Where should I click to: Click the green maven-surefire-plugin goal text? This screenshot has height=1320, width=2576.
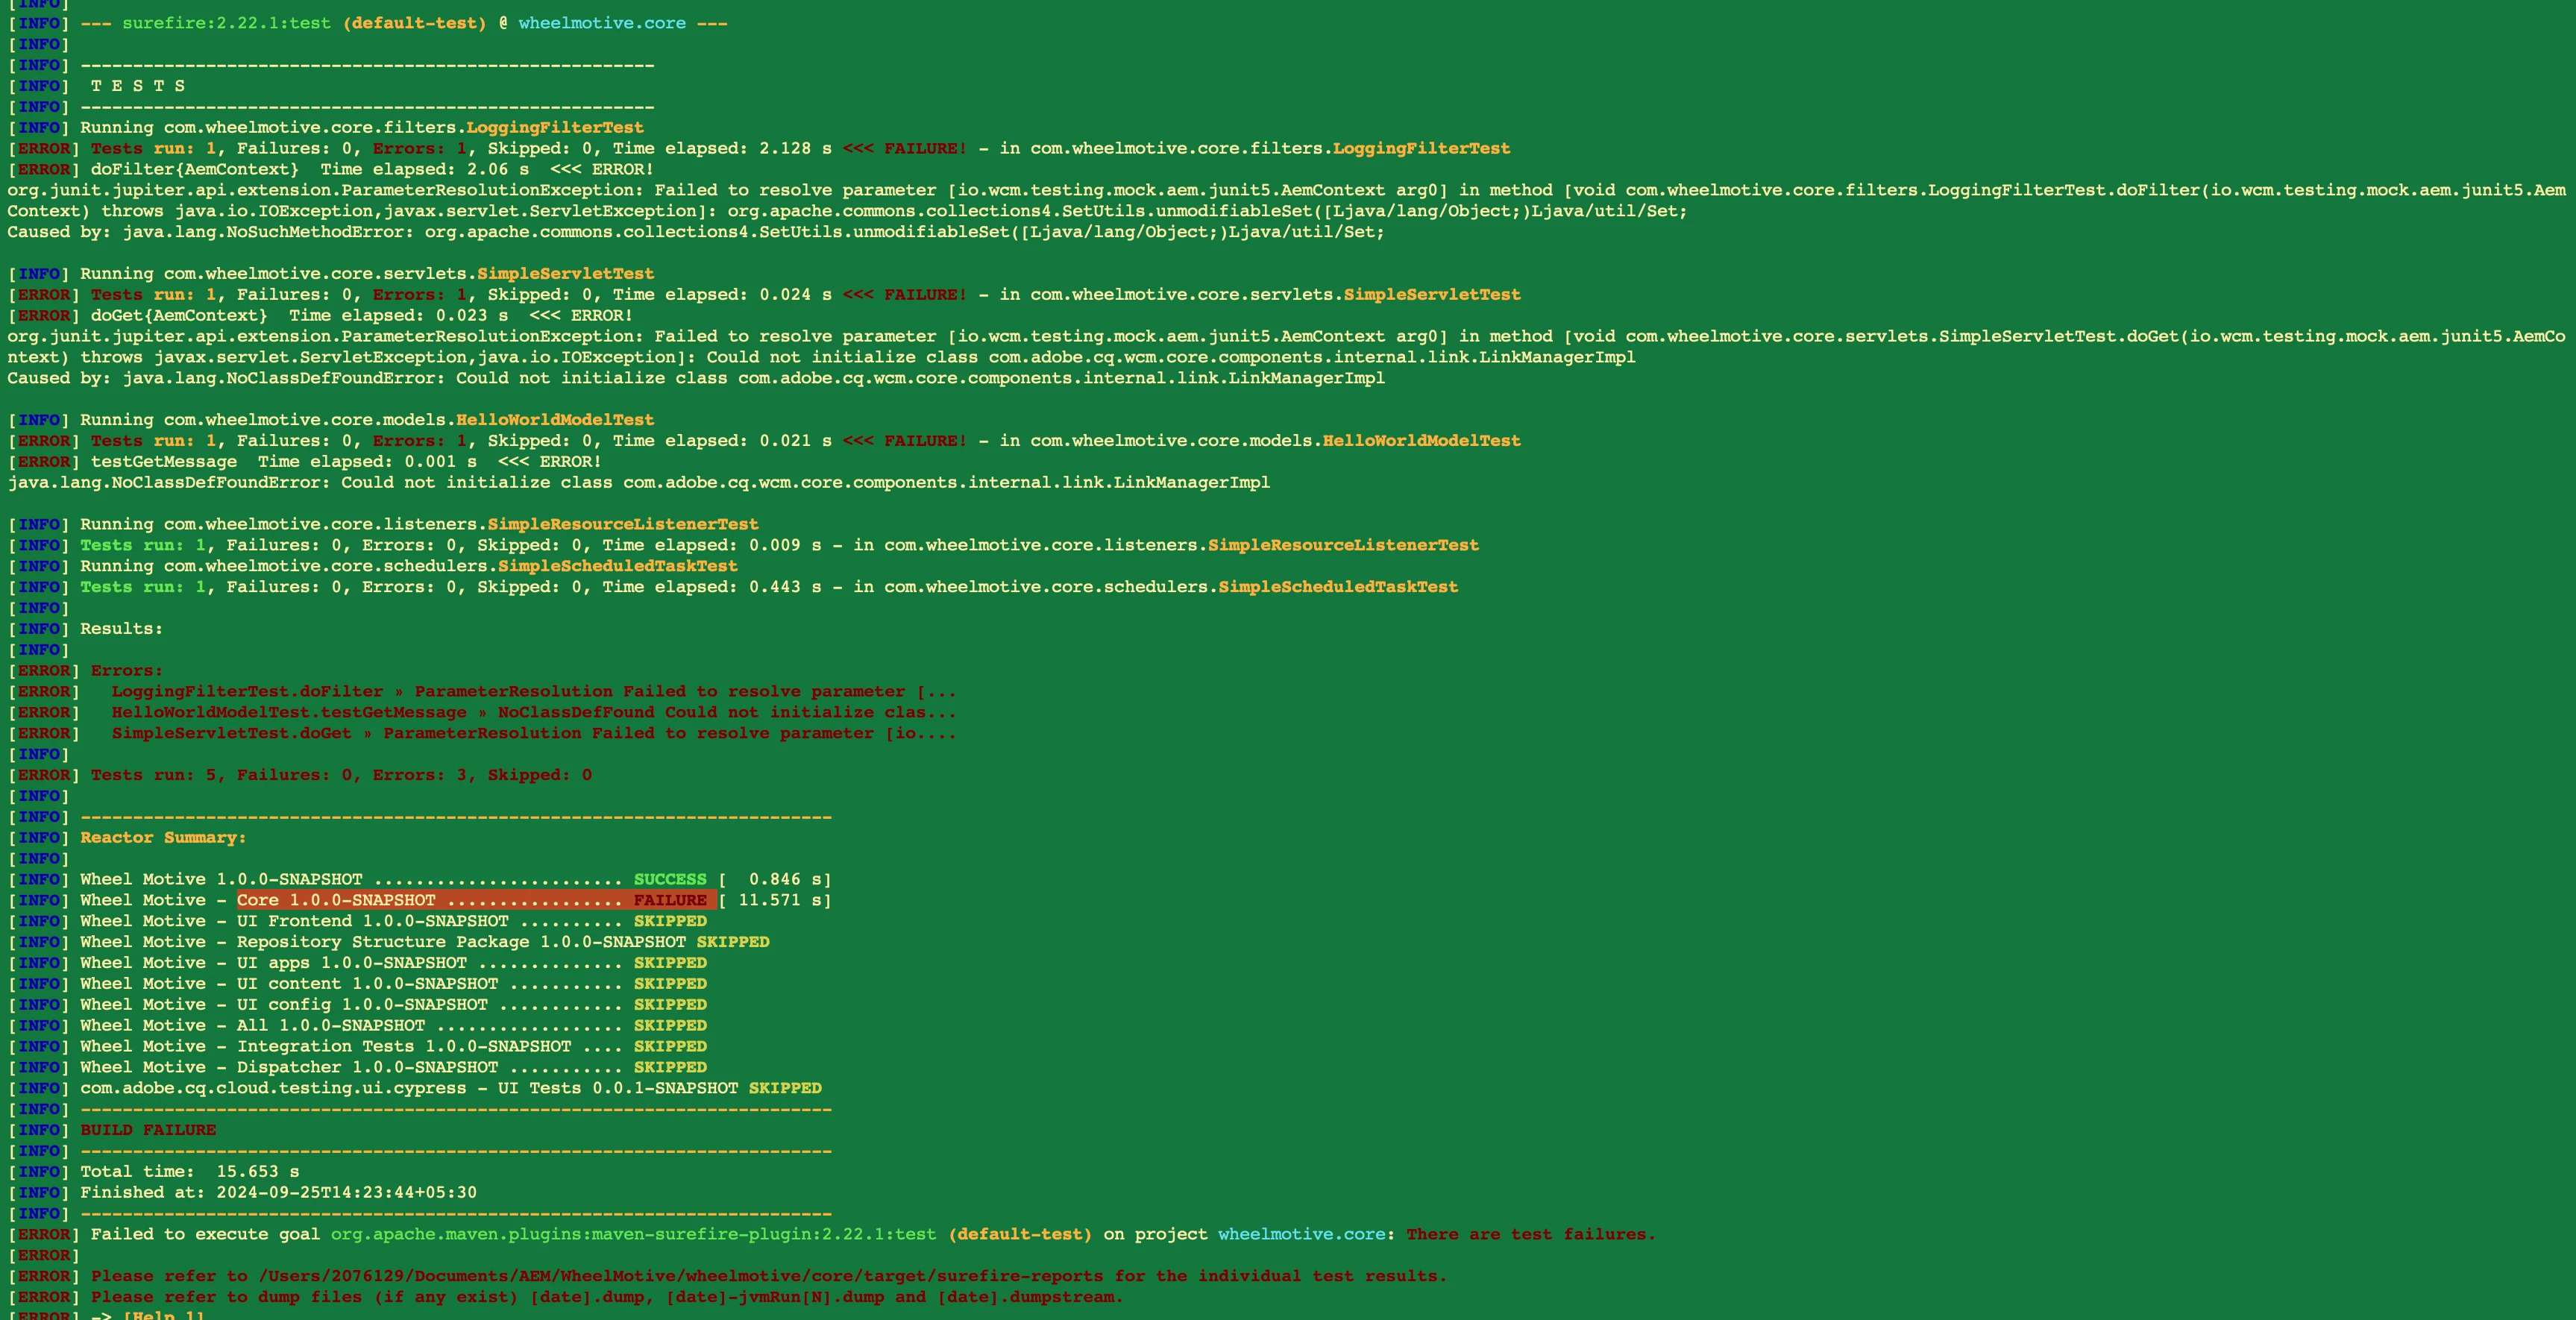(633, 1234)
